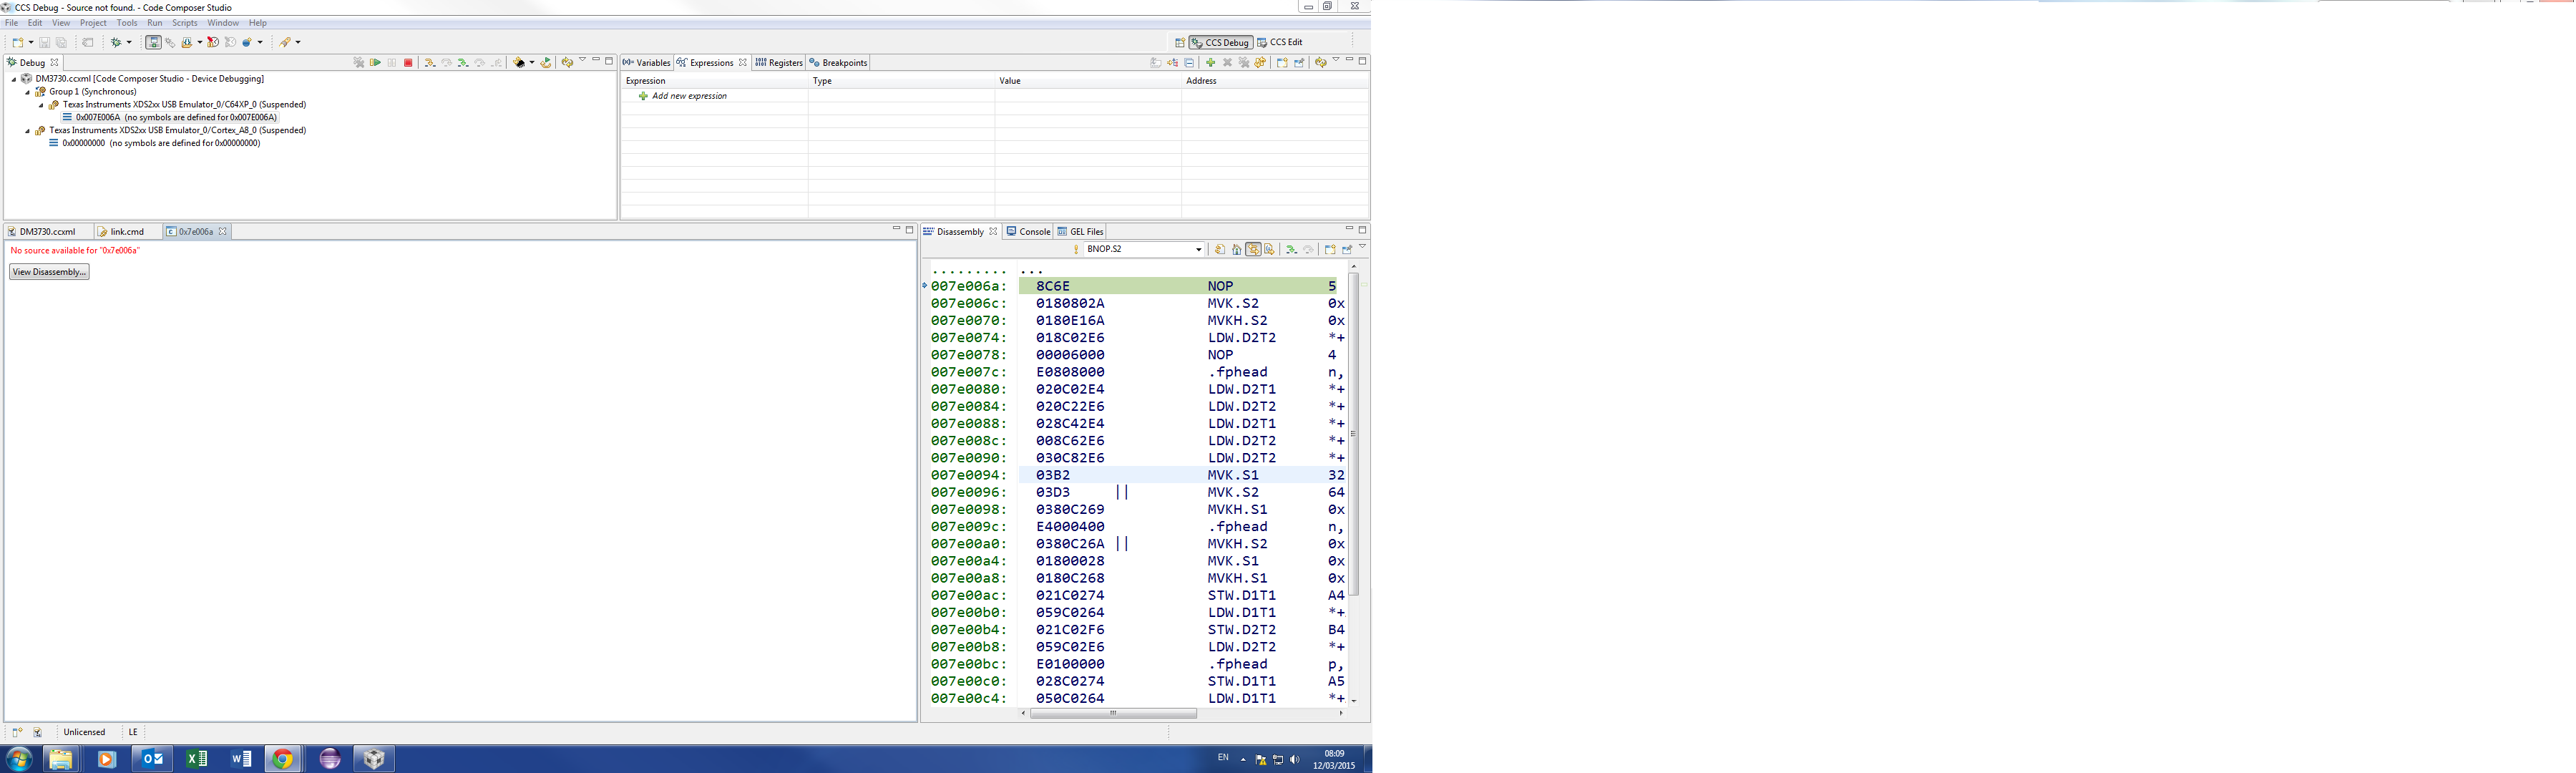Click the Home icon in Disassembly toolbar
Image resolution: width=2576 pixels, height=773 pixels.
1237,250
